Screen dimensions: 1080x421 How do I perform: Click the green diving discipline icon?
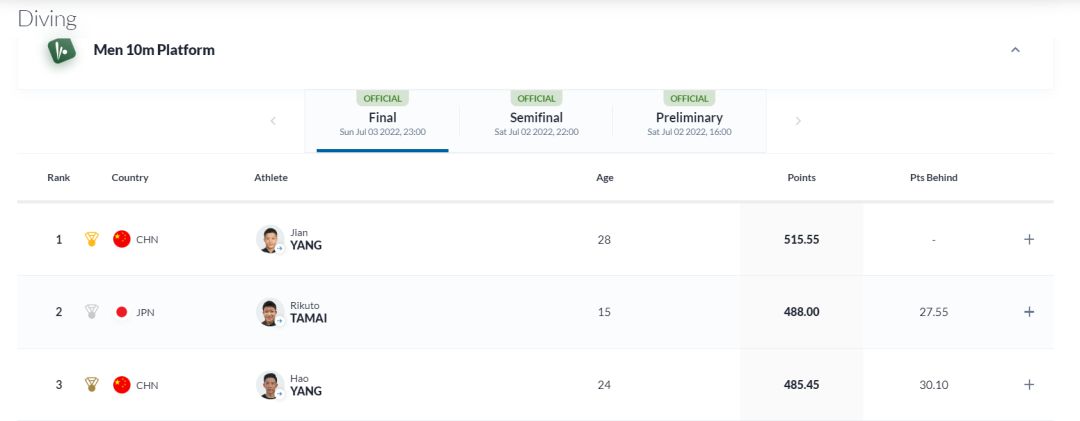pos(62,50)
